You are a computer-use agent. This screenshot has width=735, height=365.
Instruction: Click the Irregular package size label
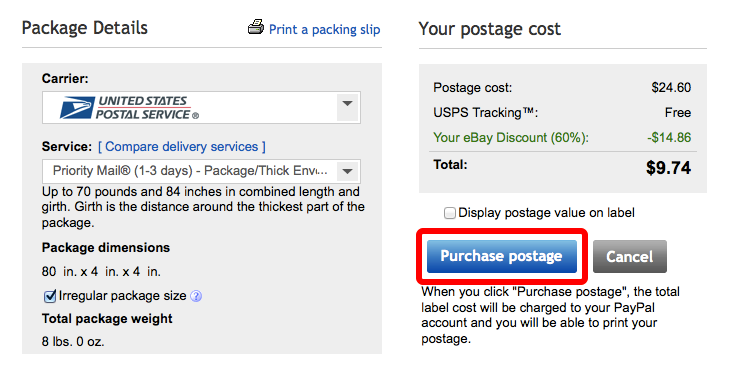click(x=122, y=296)
